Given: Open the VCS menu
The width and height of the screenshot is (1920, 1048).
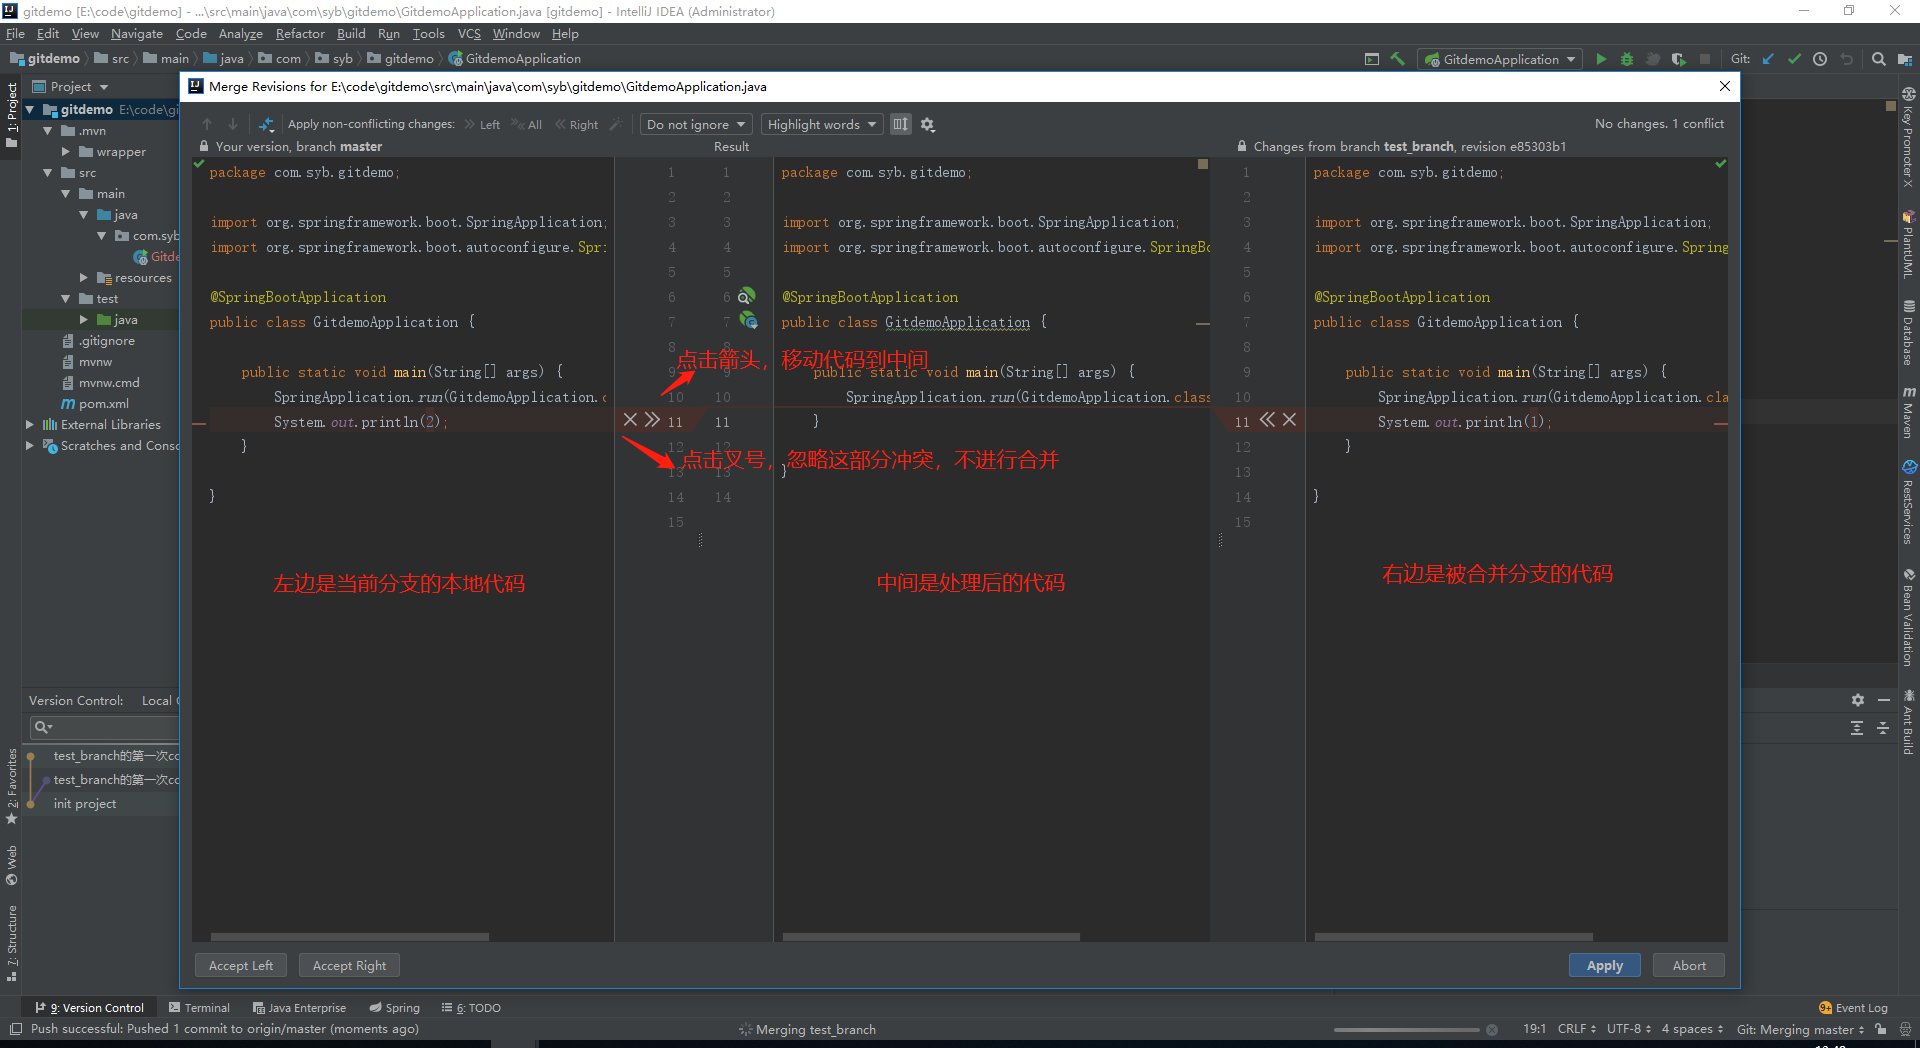Looking at the screenshot, I should [469, 34].
